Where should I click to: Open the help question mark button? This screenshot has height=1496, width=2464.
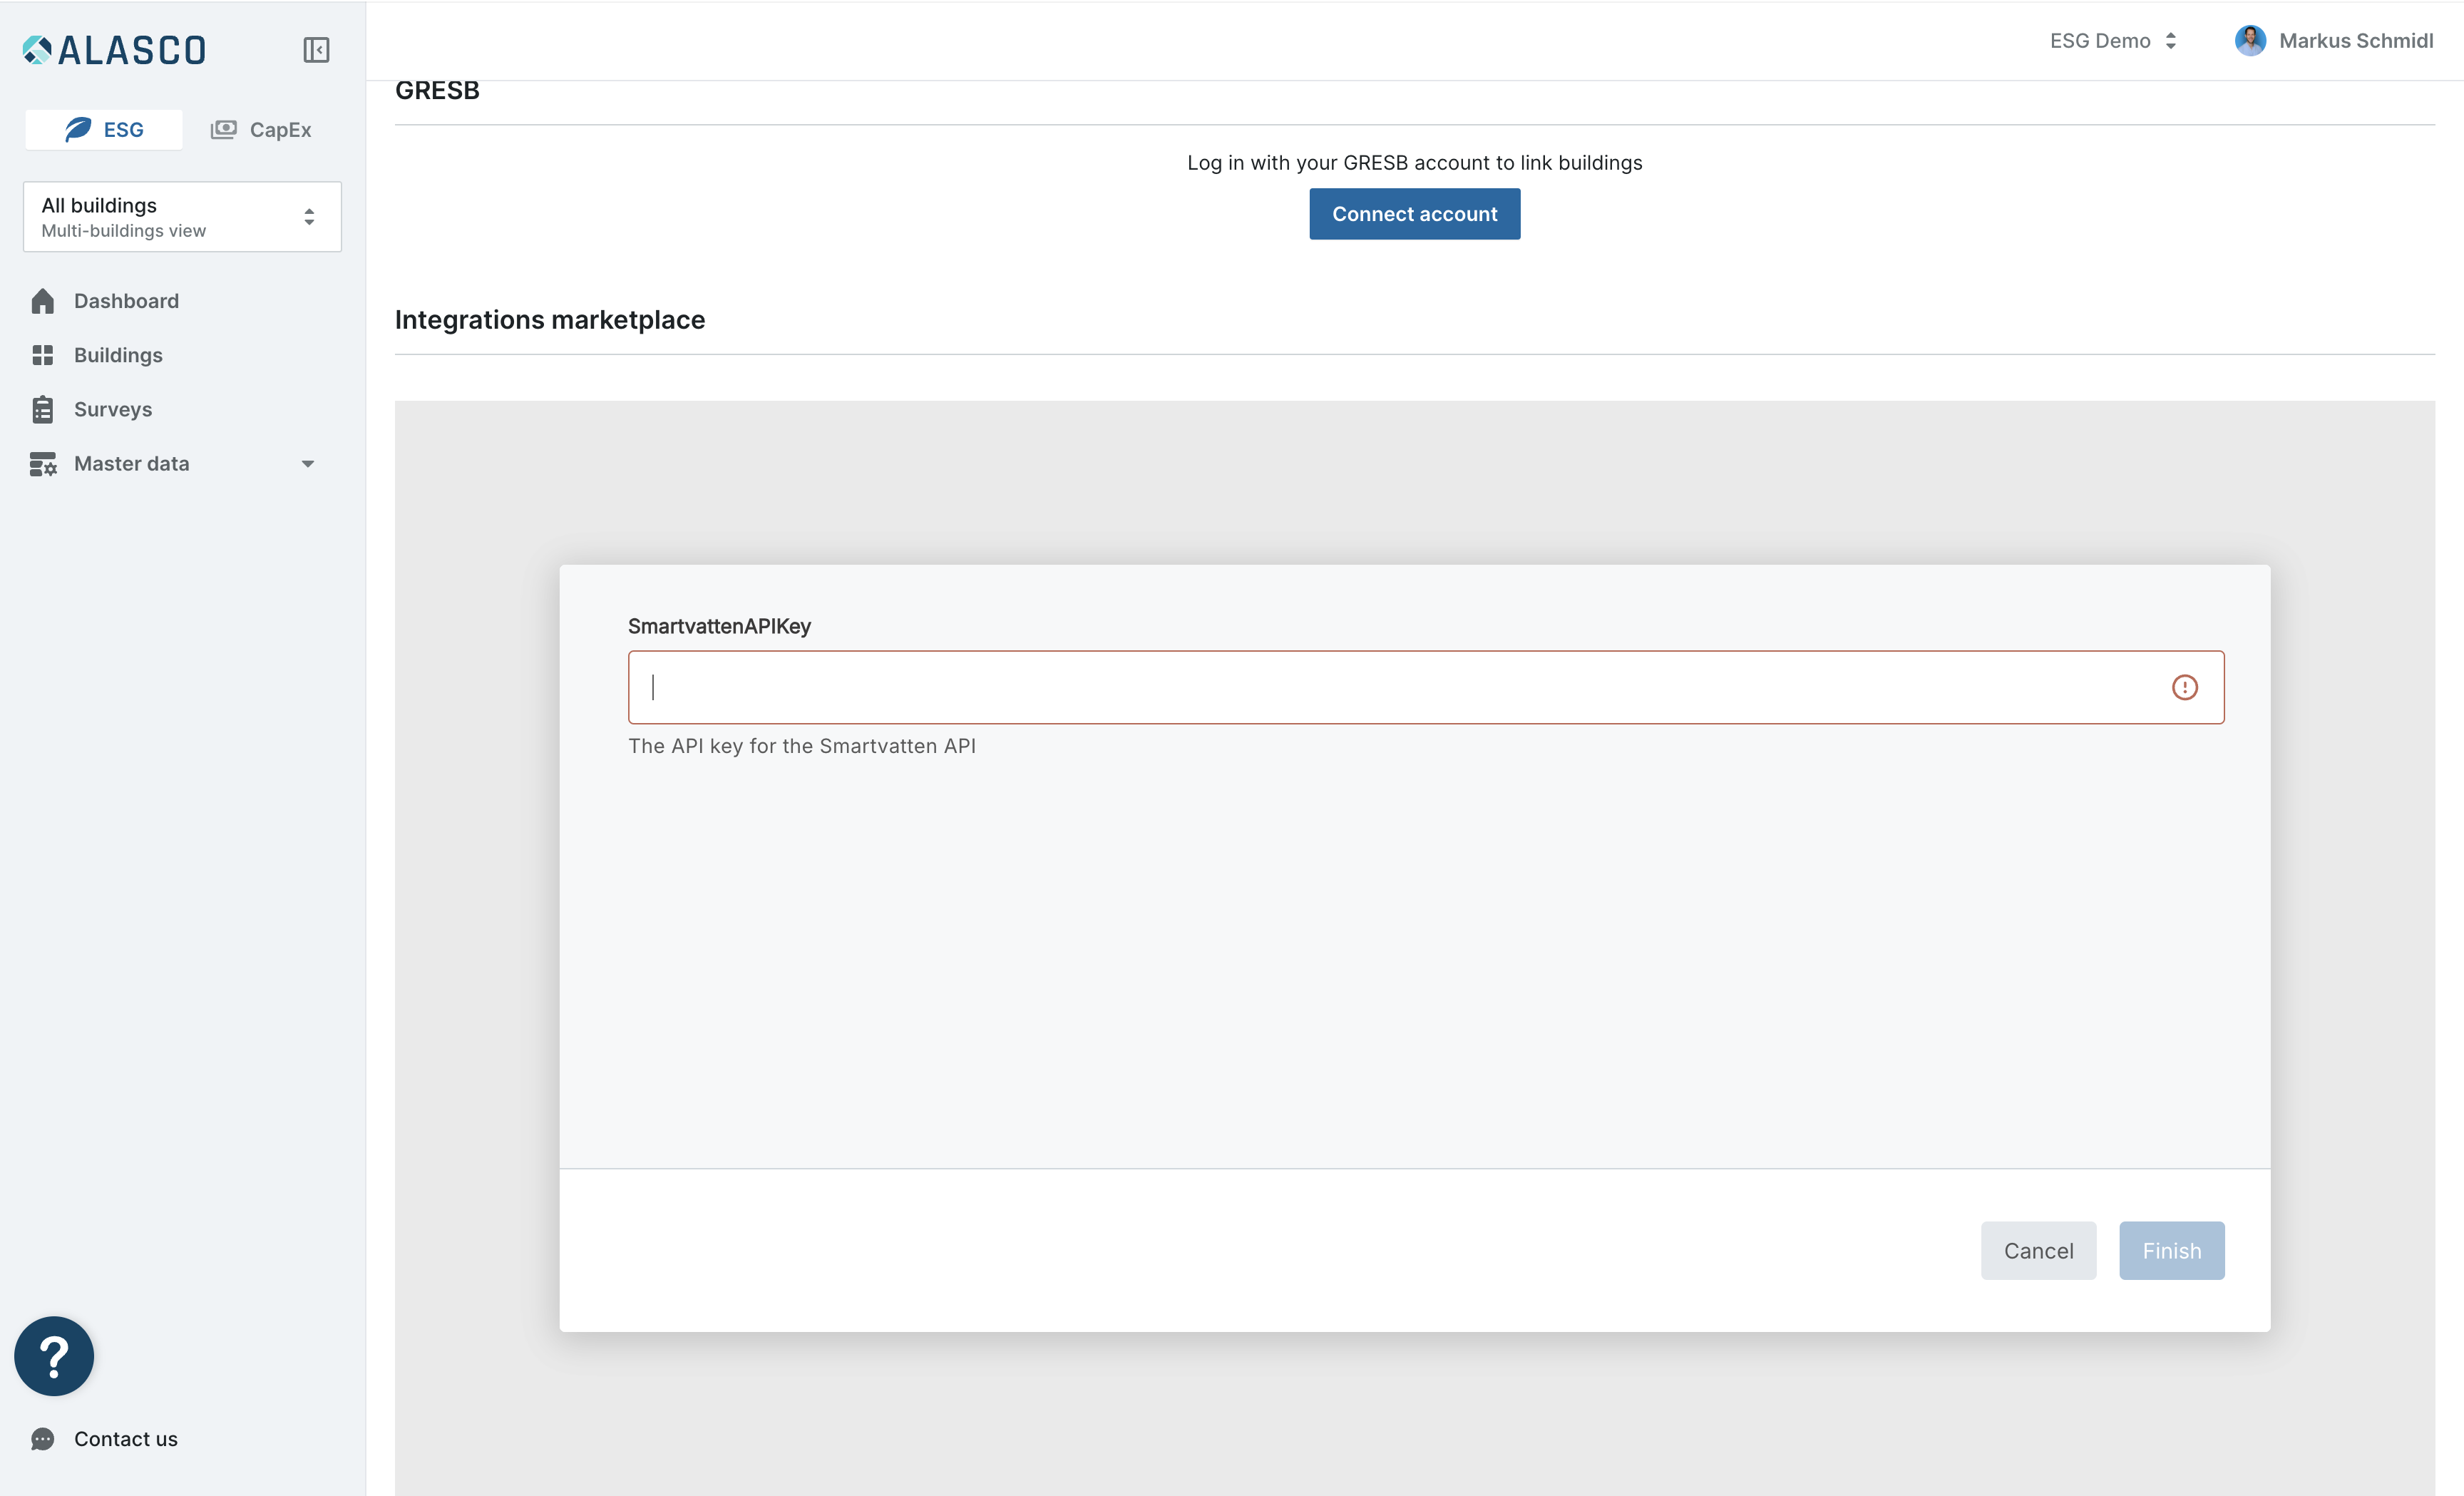point(54,1356)
